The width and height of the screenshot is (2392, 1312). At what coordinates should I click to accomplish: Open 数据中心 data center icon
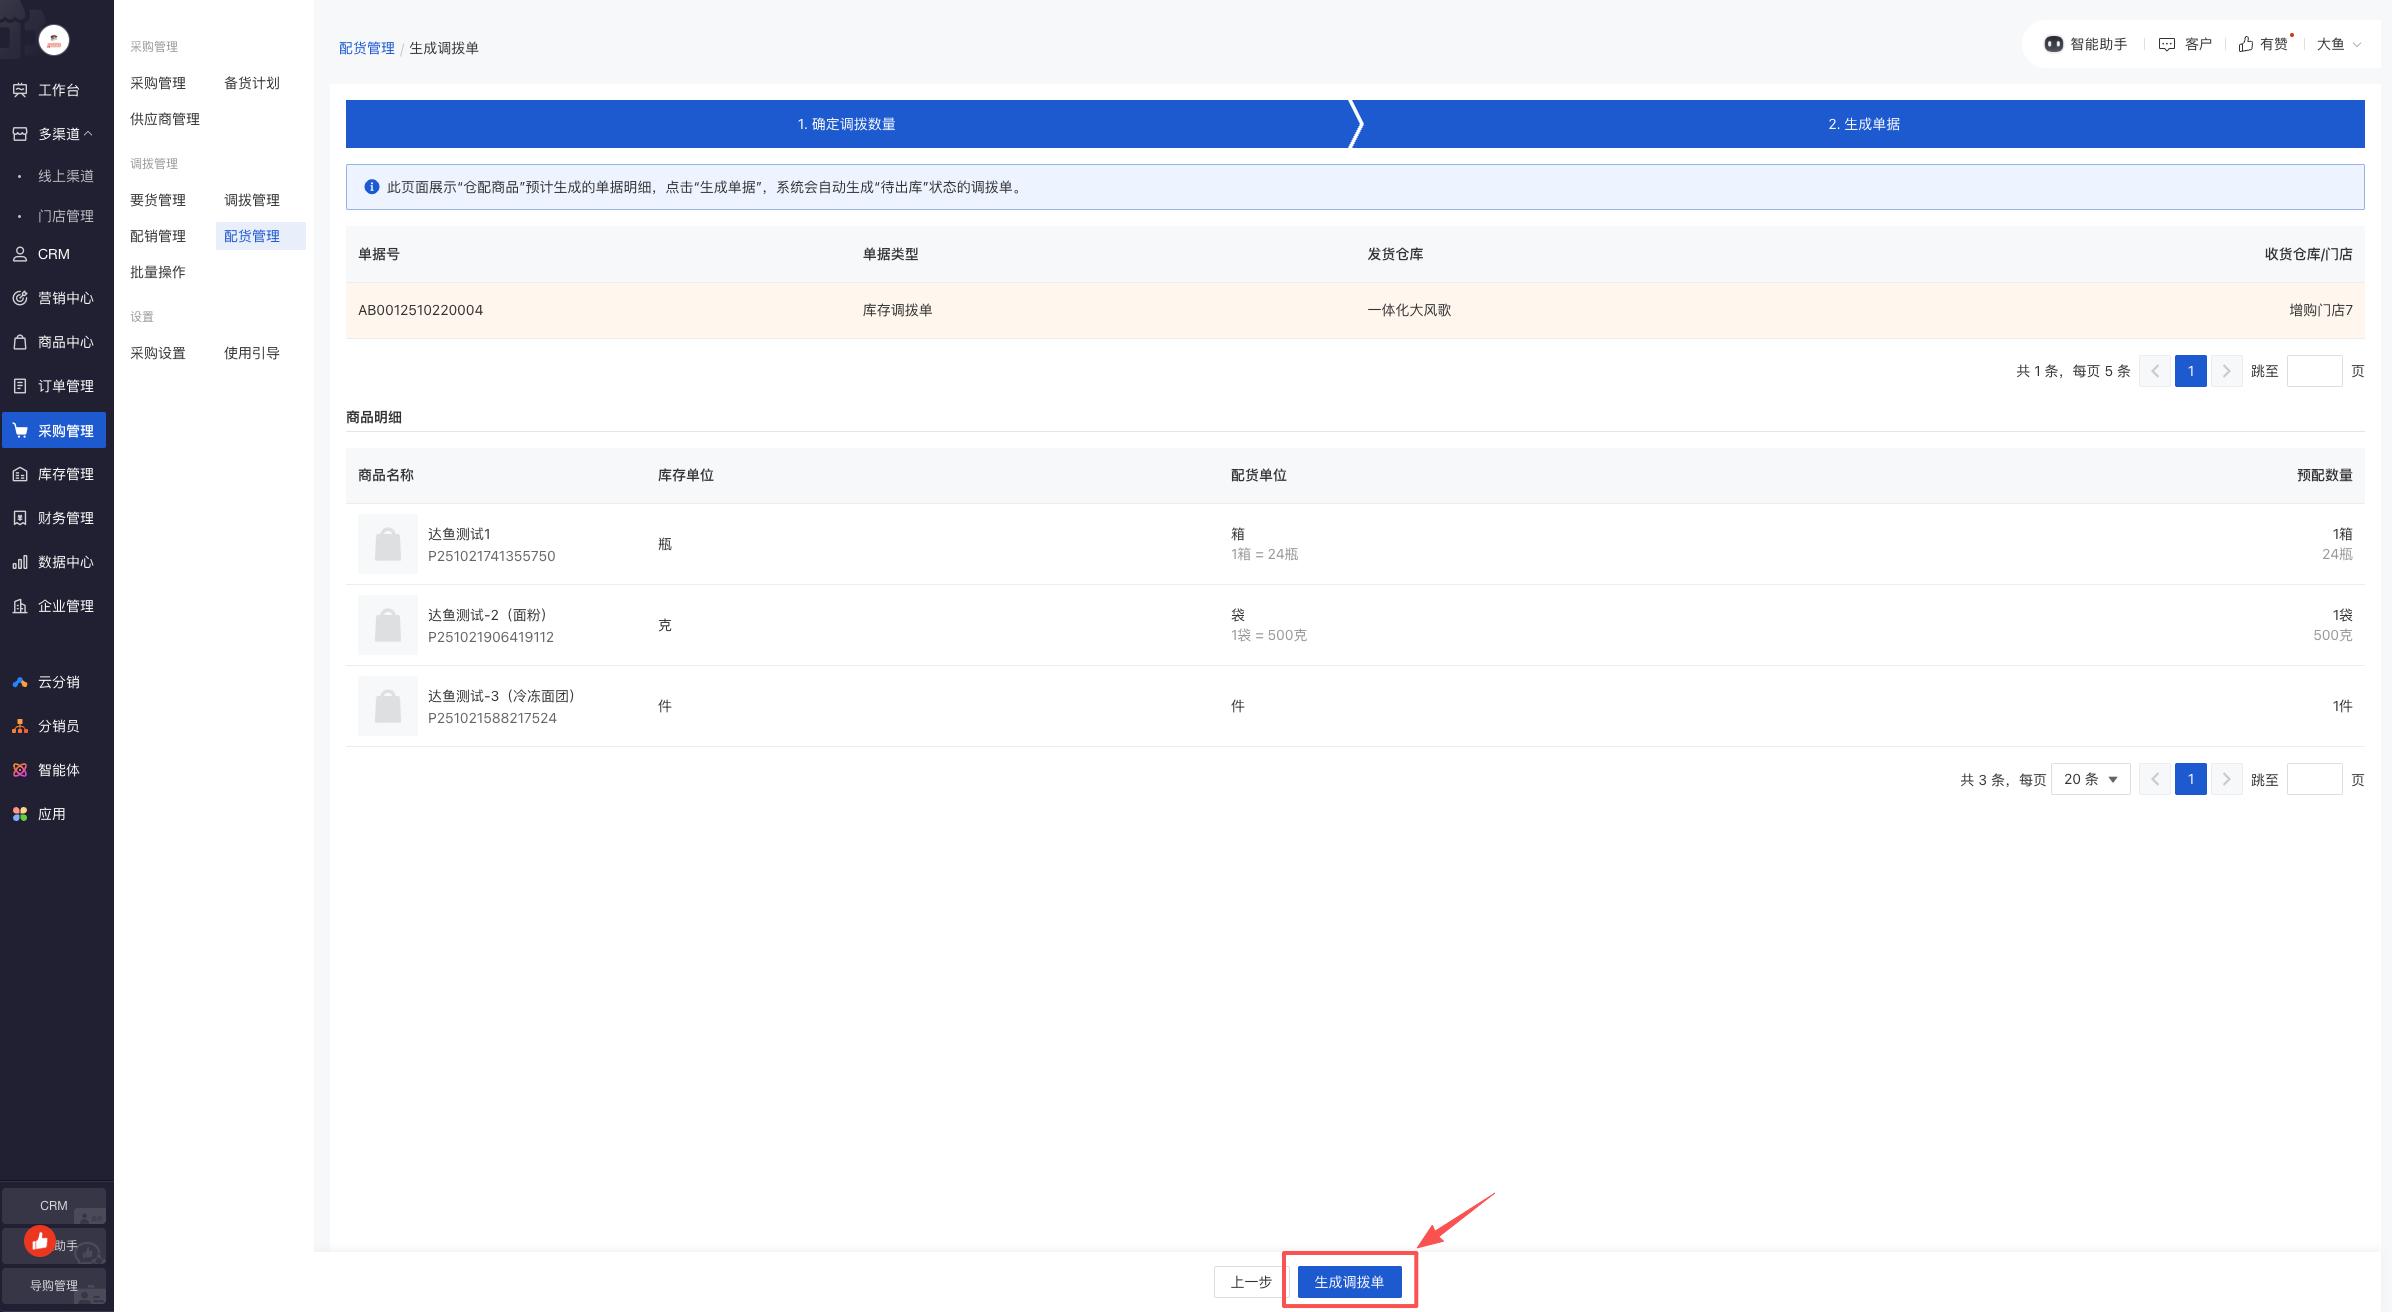pyautogui.click(x=20, y=562)
